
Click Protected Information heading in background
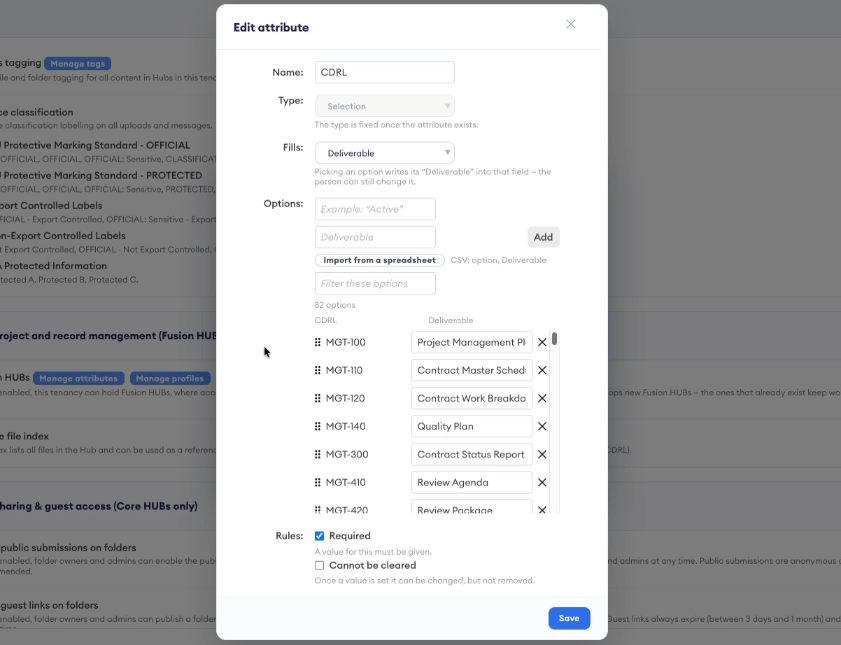[x=54, y=265]
